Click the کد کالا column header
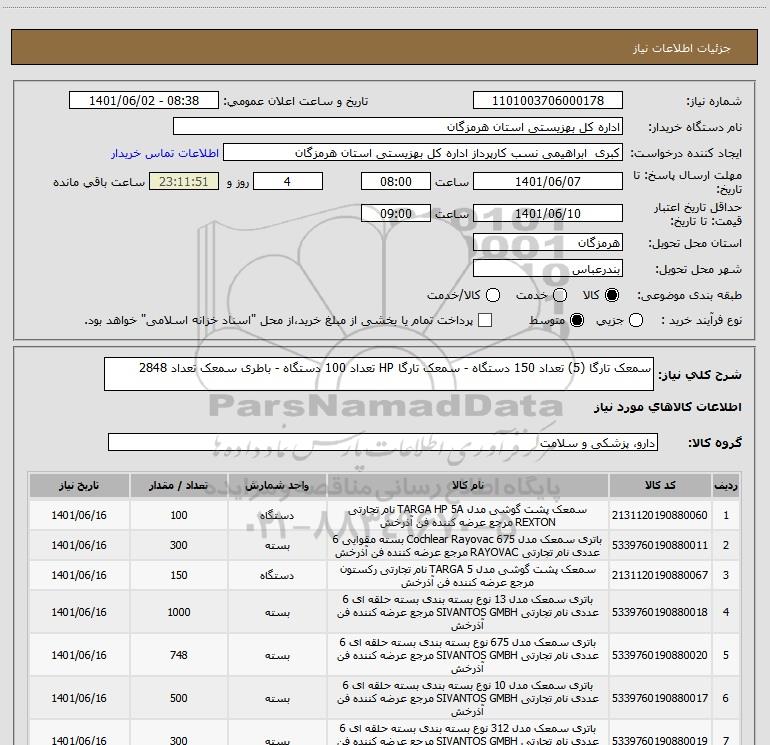Viewport: 770px width, 745px height. [x=660, y=486]
